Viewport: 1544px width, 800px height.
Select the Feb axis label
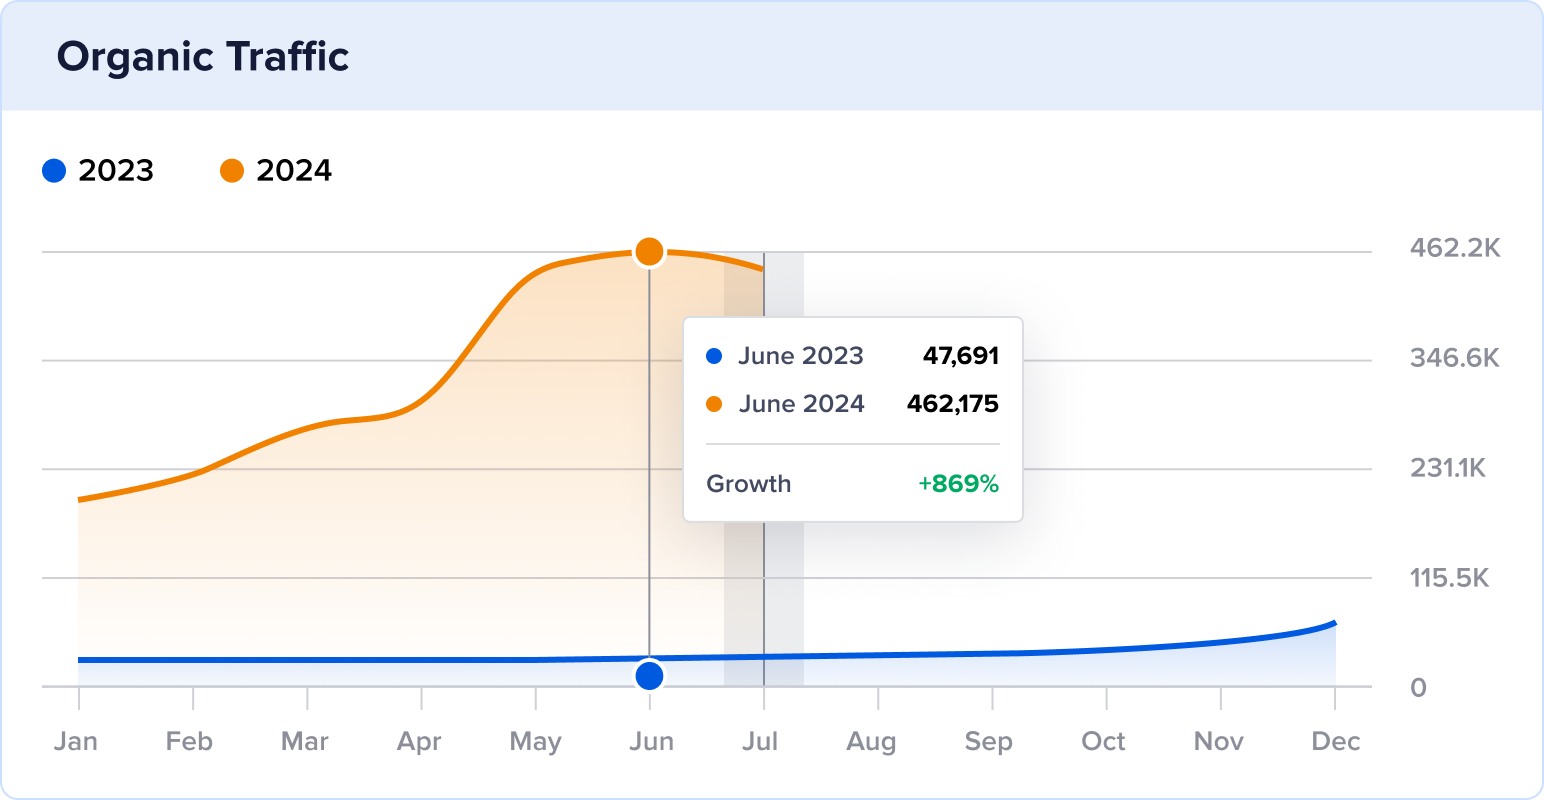click(190, 742)
